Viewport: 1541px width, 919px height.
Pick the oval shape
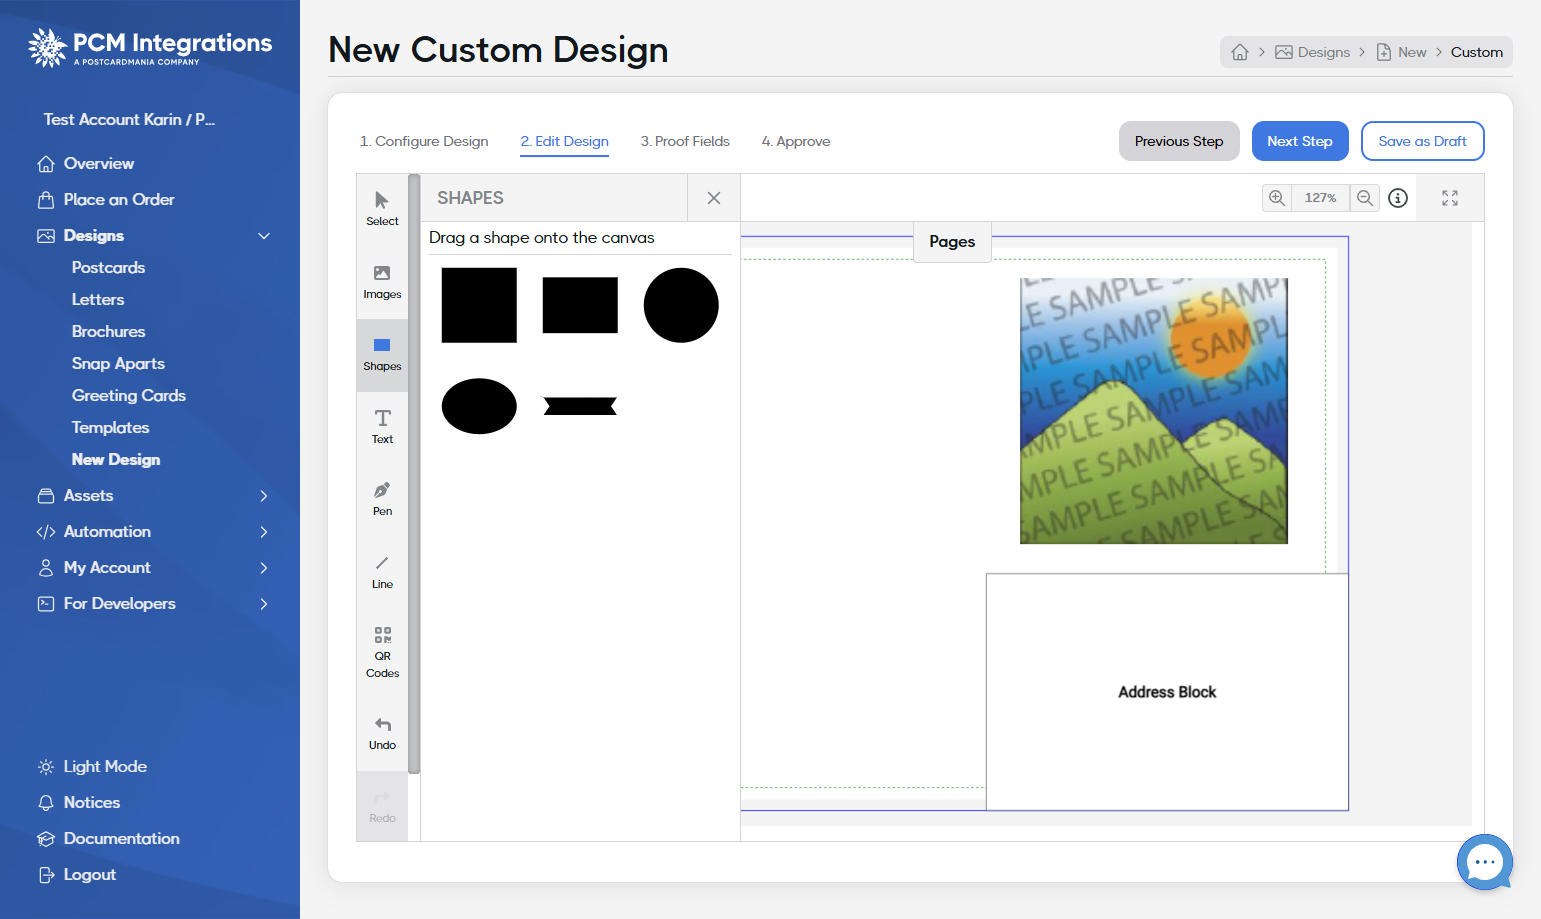(x=479, y=406)
